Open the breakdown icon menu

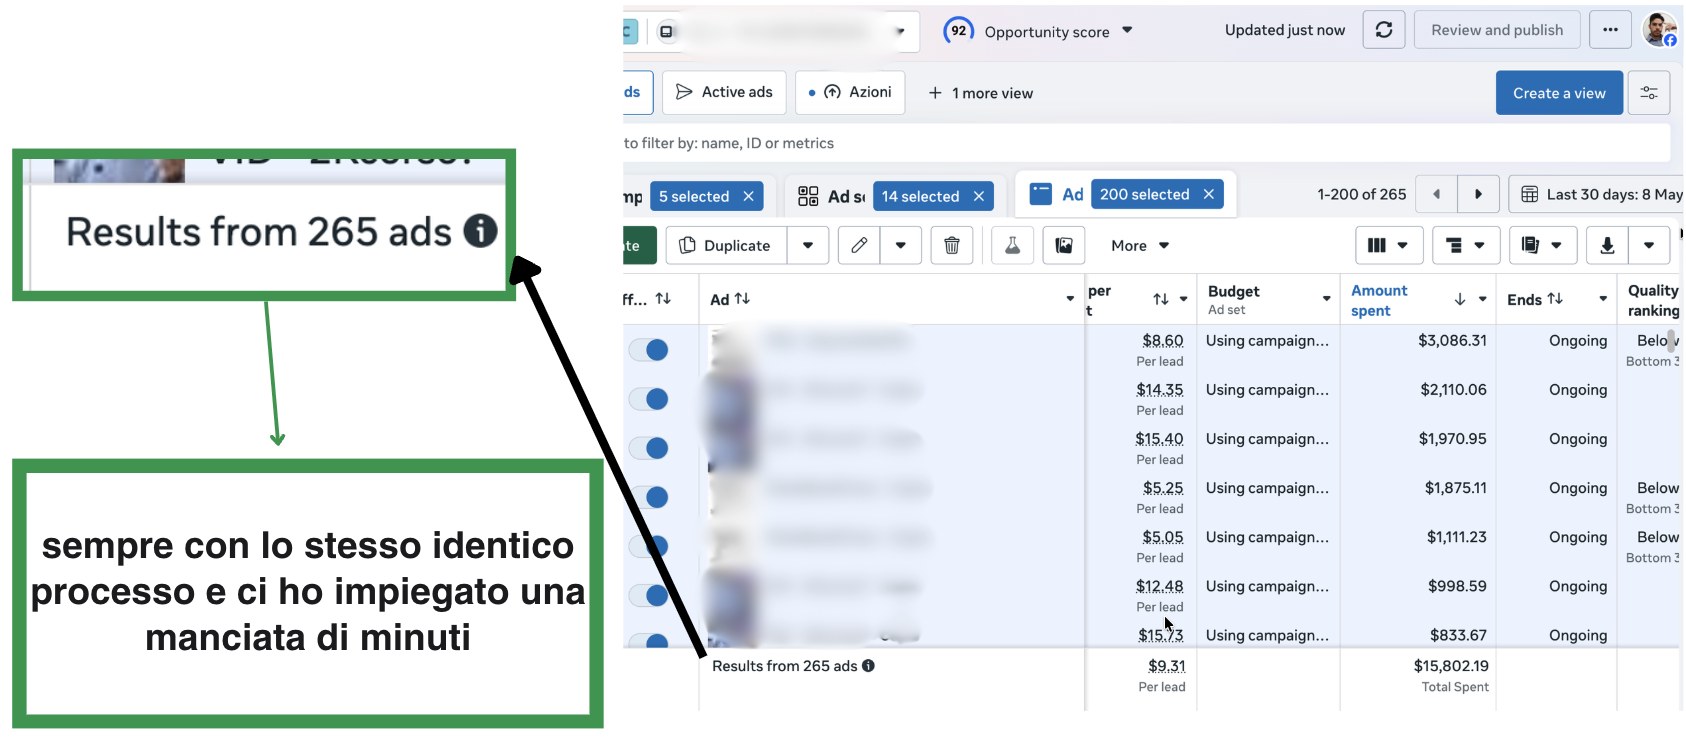1465,245
